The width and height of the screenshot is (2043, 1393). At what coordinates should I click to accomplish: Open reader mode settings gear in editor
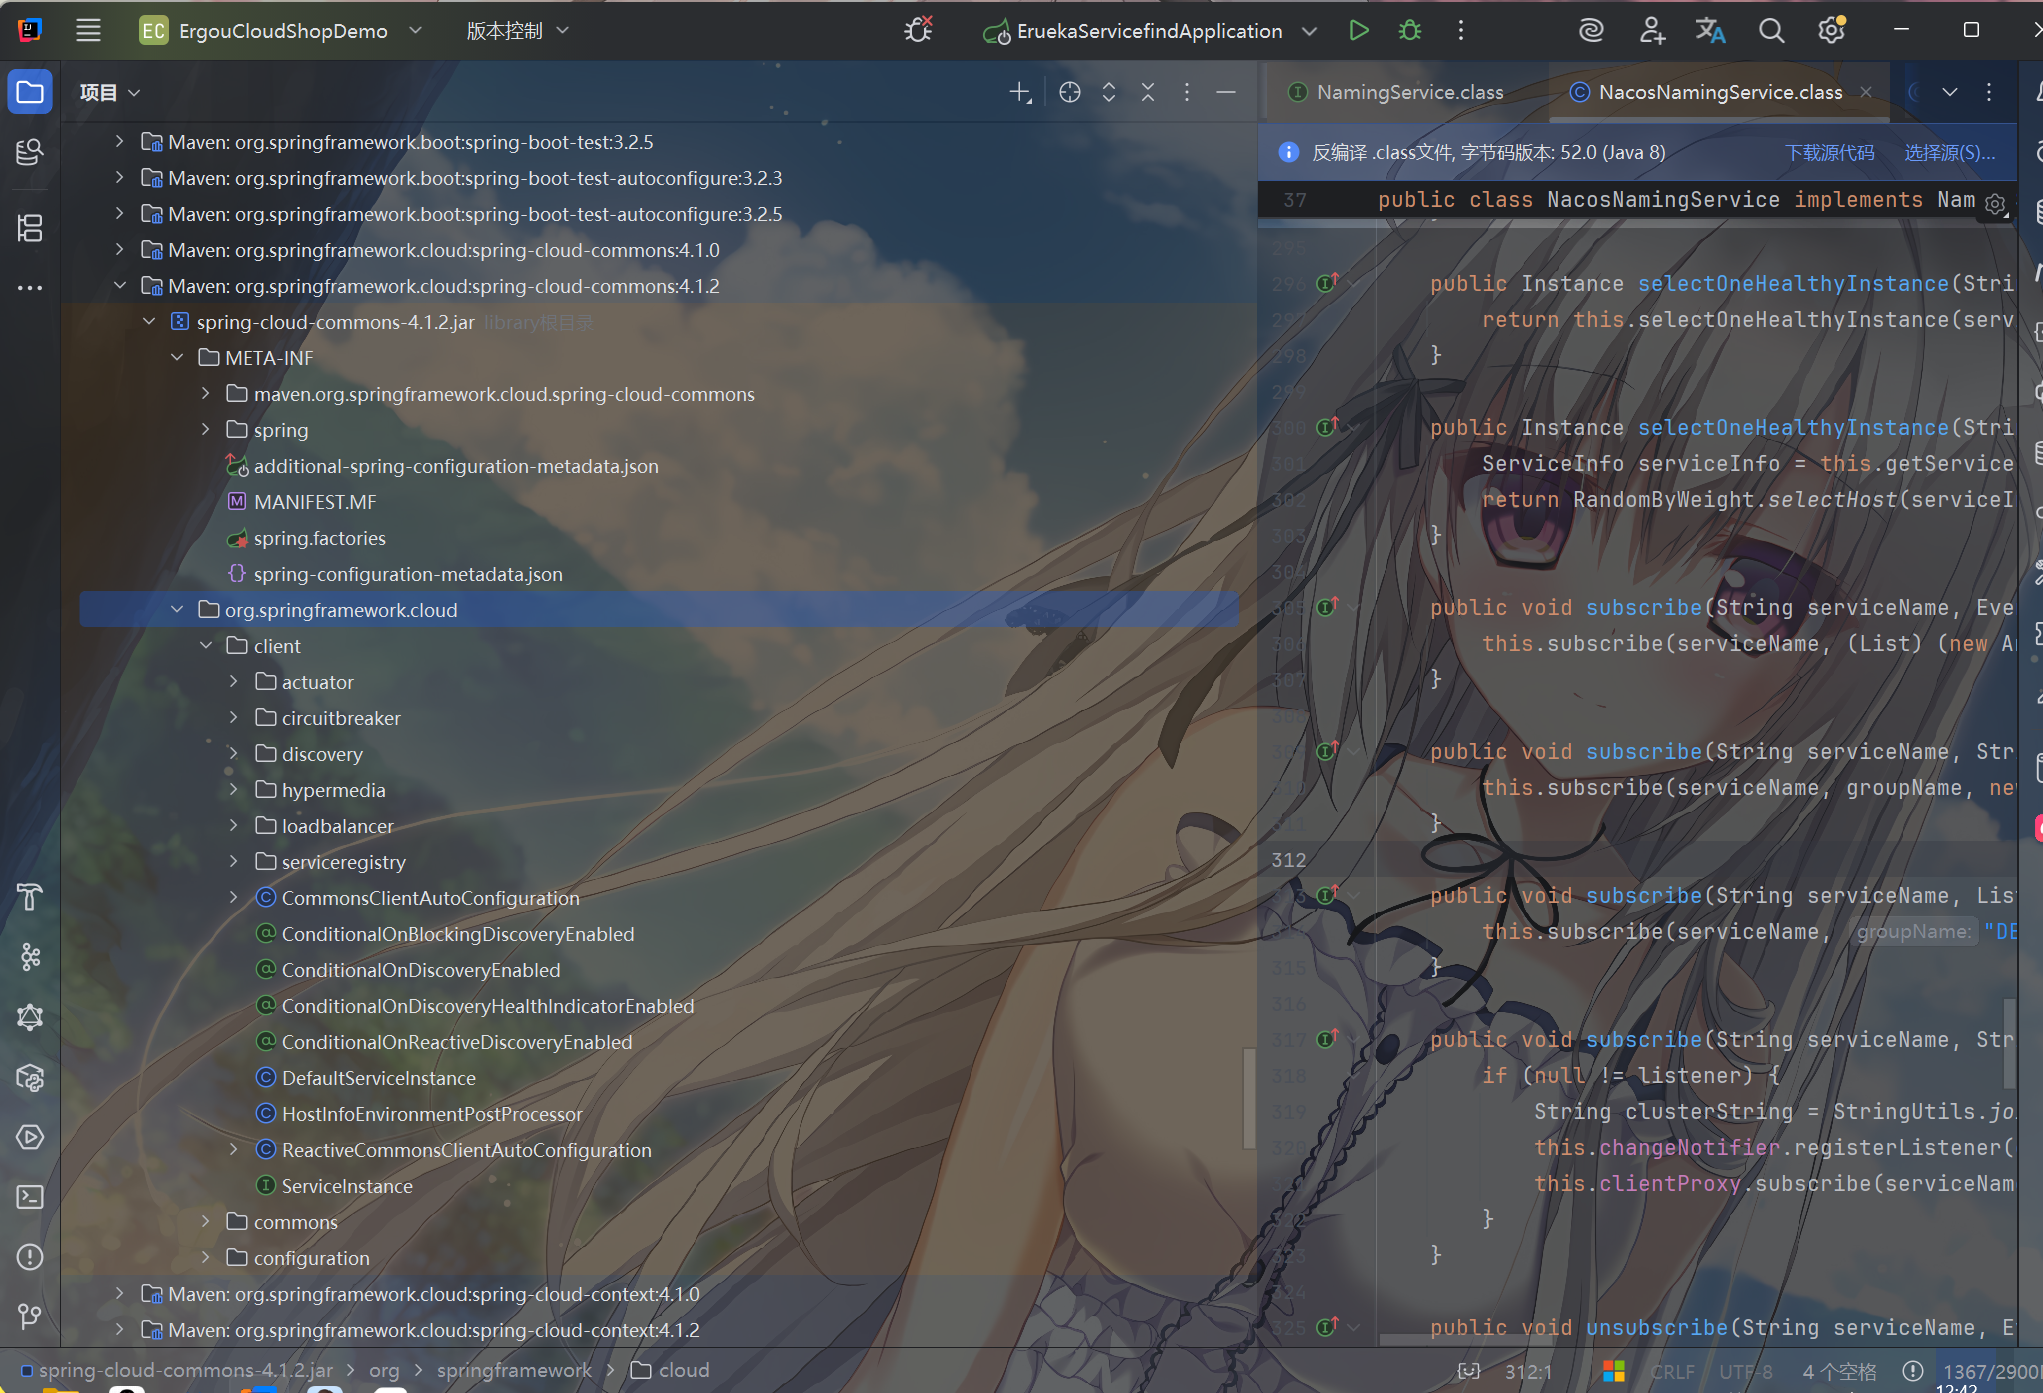tap(1995, 204)
